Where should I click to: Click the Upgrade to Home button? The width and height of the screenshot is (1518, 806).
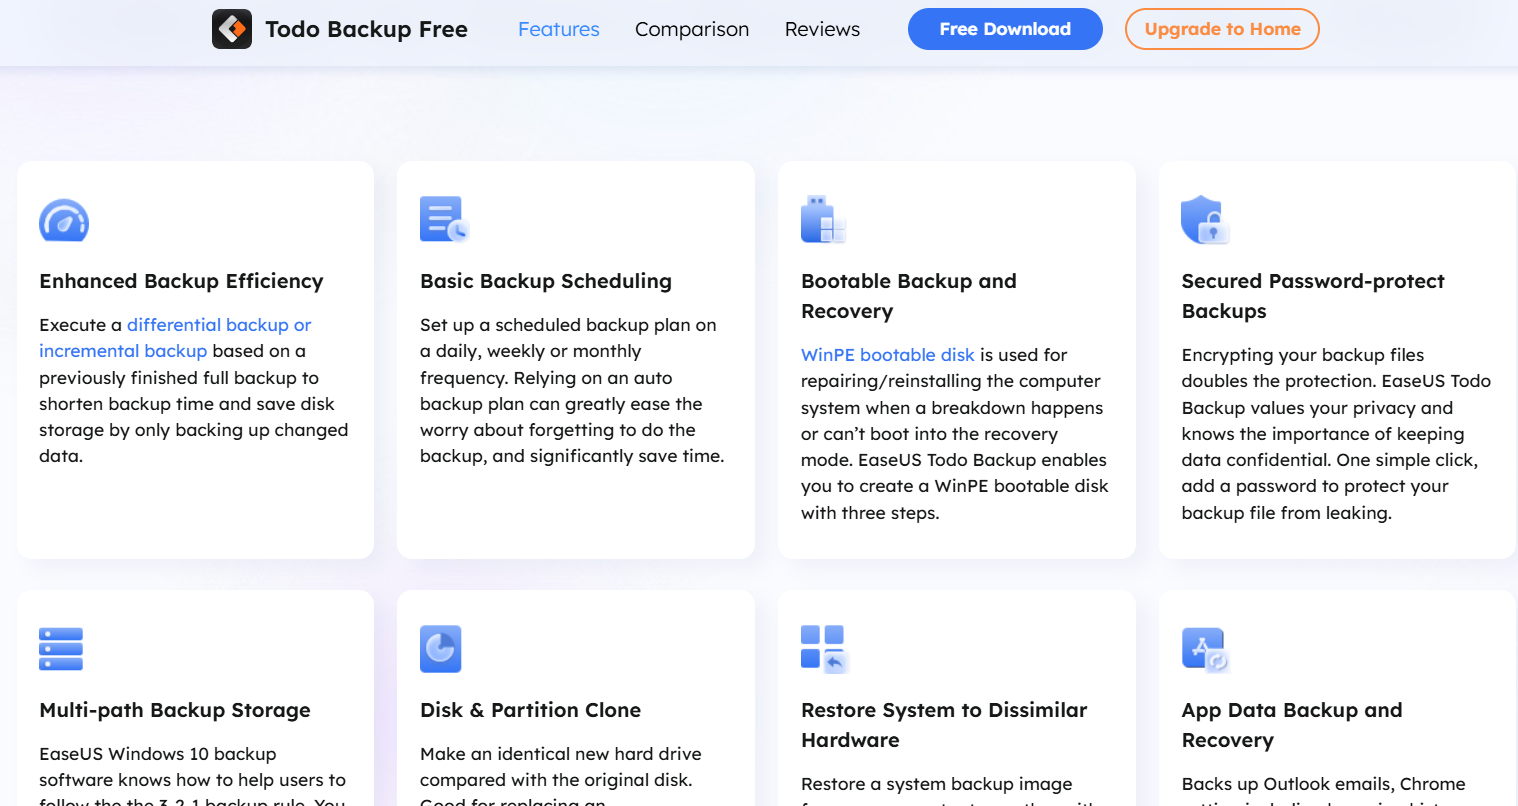pyautogui.click(x=1221, y=29)
